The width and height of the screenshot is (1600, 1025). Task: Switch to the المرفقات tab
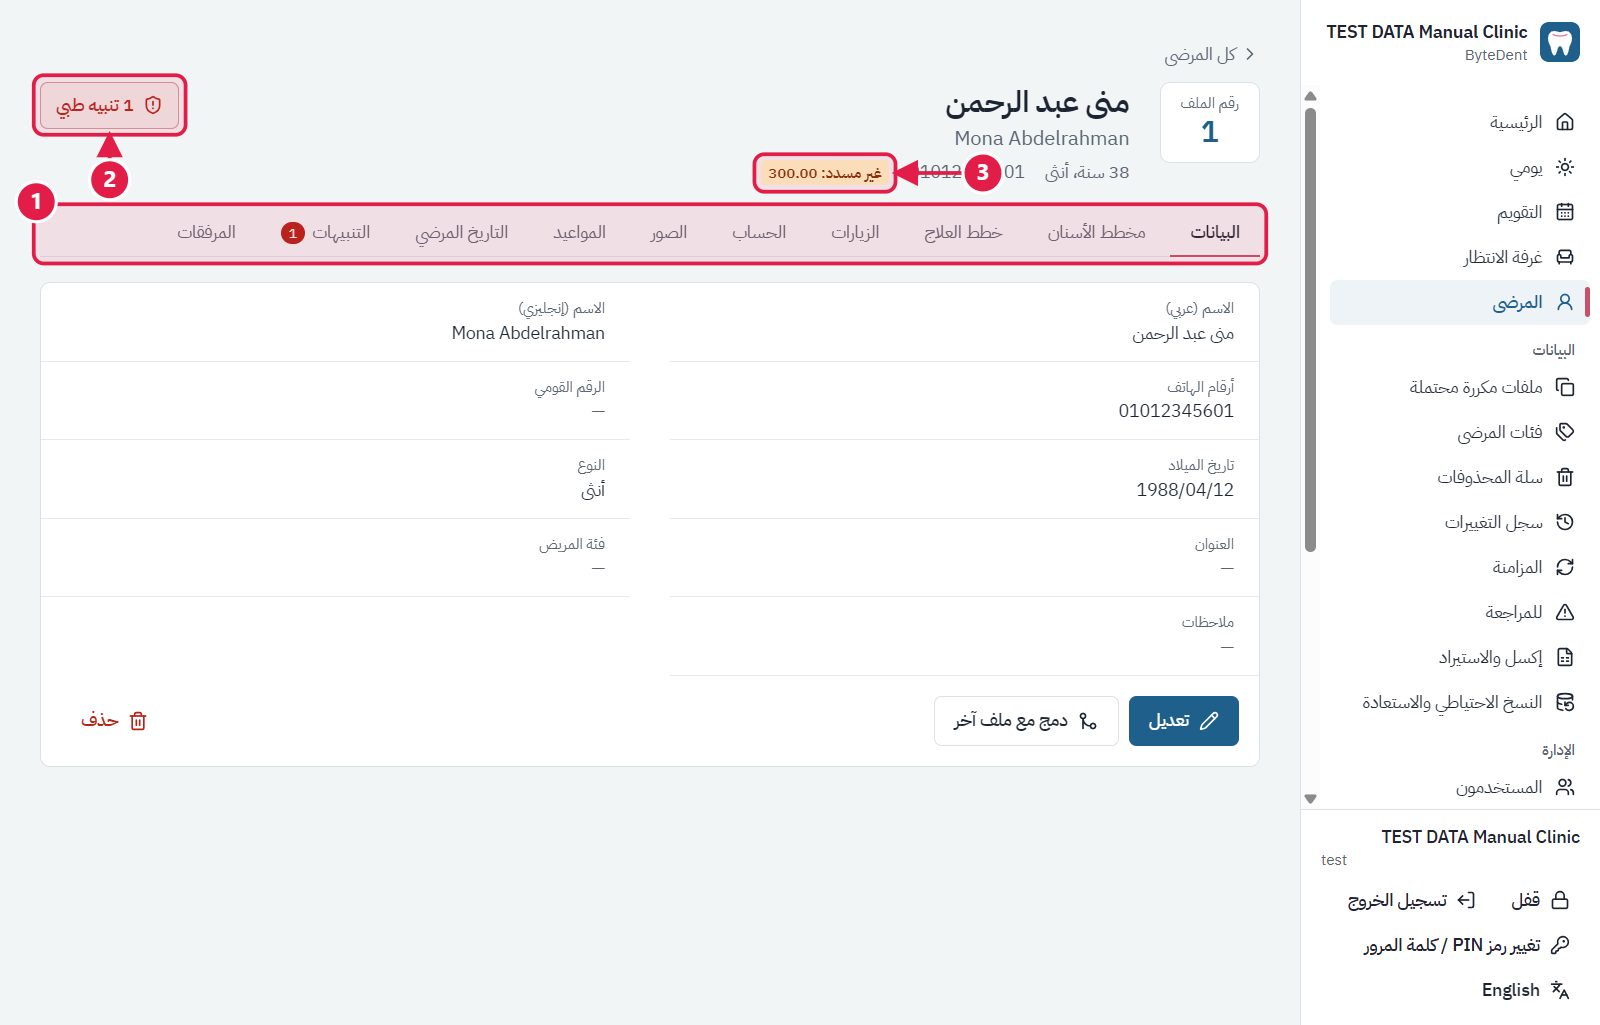coord(206,233)
